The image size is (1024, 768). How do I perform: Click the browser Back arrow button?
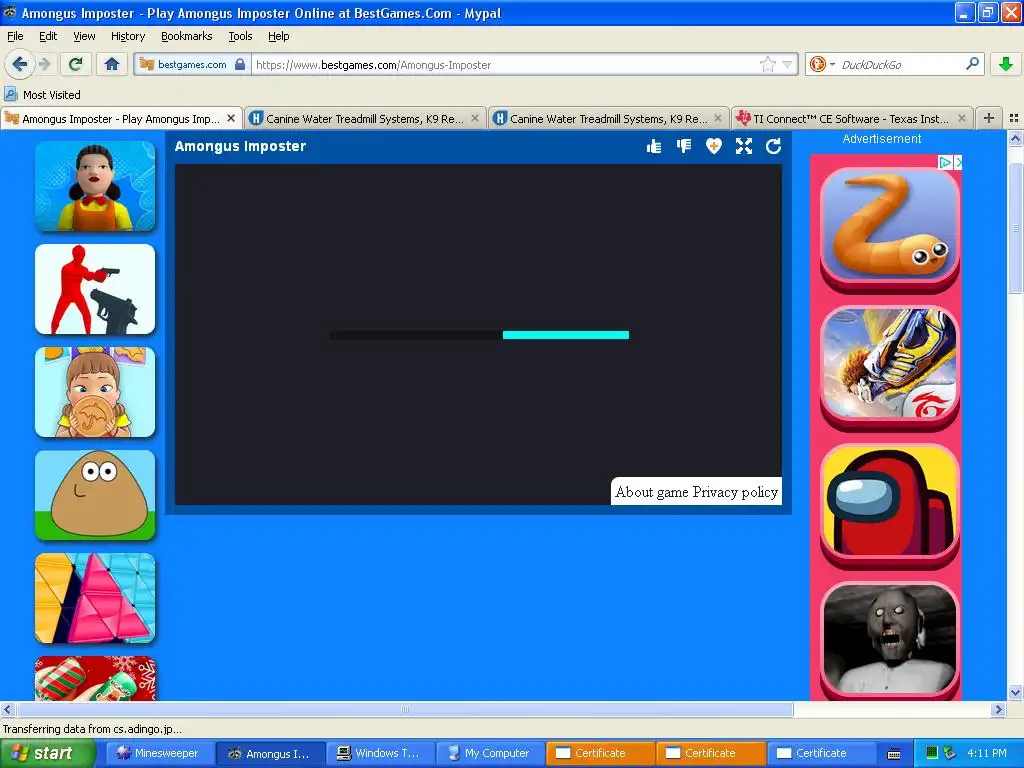point(19,64)
